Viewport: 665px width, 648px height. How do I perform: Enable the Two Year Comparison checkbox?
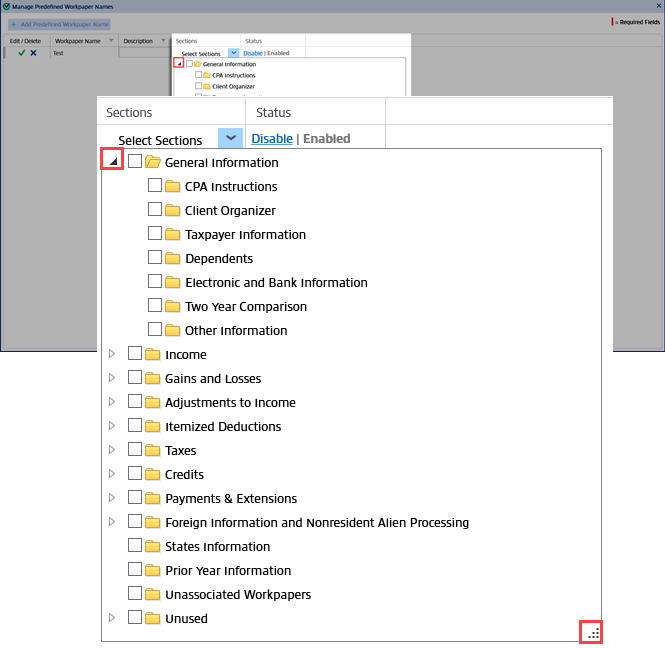point(155,307)
